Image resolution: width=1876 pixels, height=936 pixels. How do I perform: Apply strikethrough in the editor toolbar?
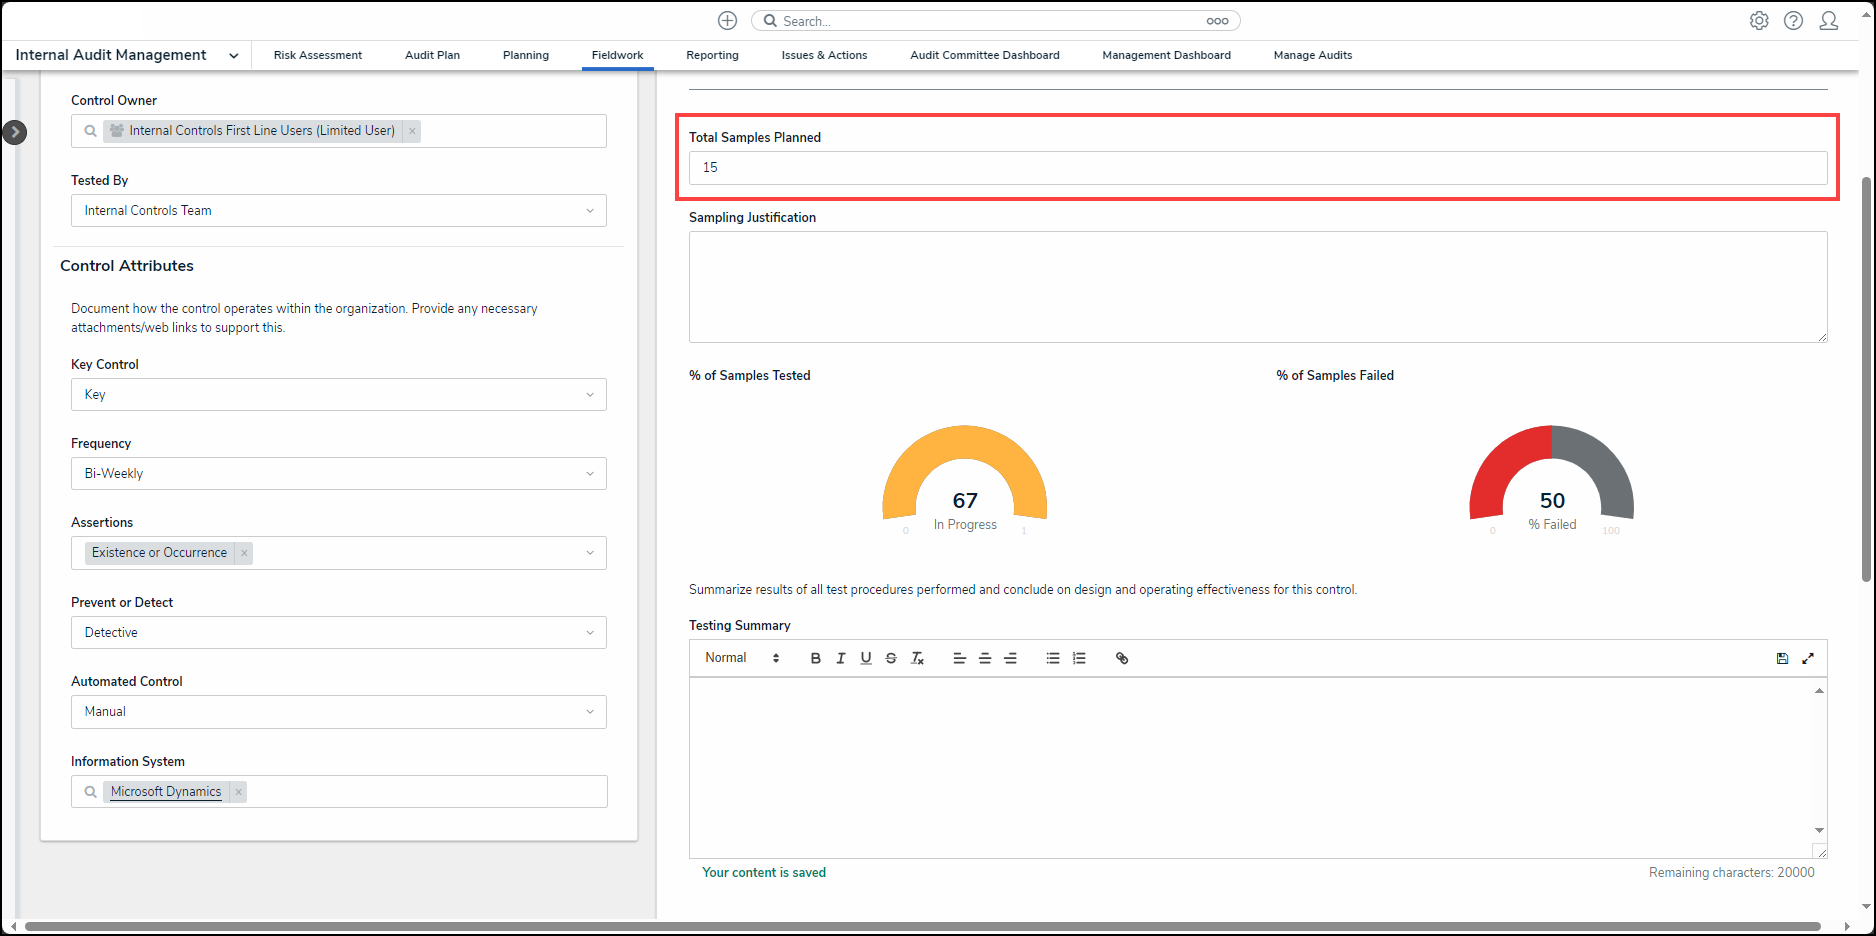891,658
